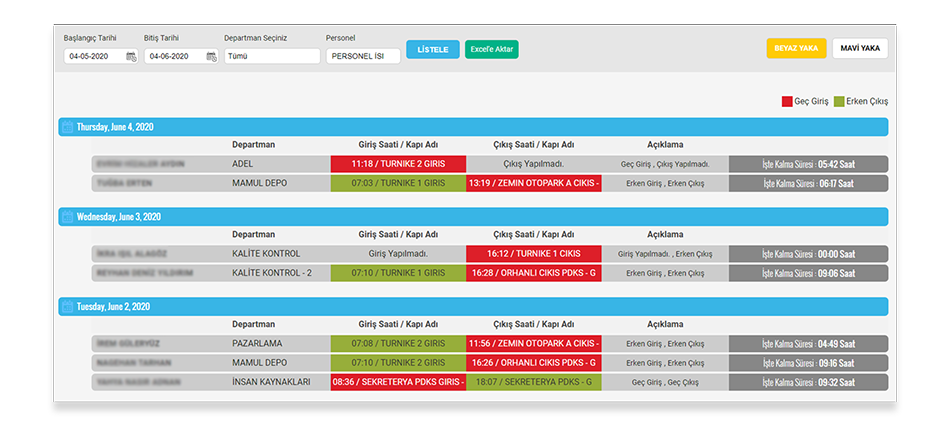Click calendar icon beside Tuesday, June 2, 2020
The image size is (950, 426).
(x=67, y=307)
